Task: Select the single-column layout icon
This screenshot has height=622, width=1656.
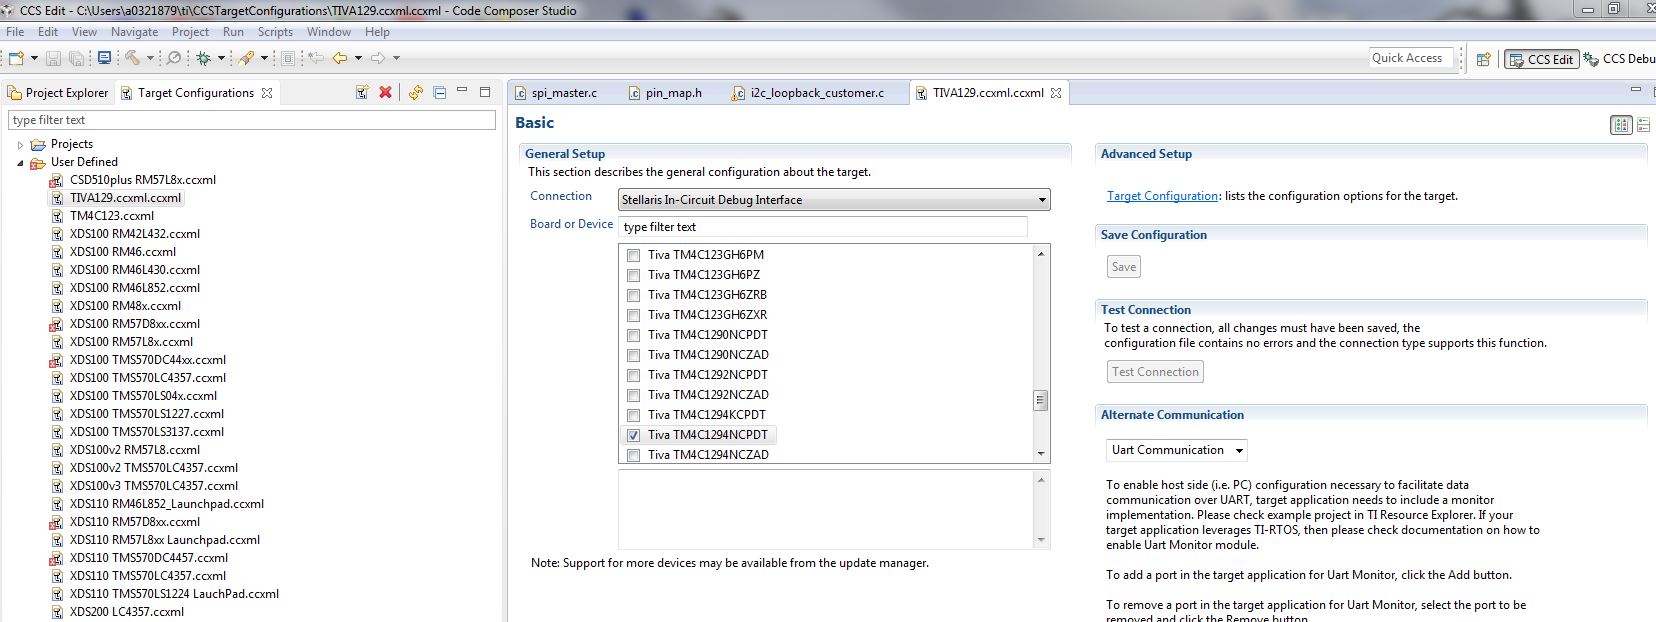Action: point(1643,125)
